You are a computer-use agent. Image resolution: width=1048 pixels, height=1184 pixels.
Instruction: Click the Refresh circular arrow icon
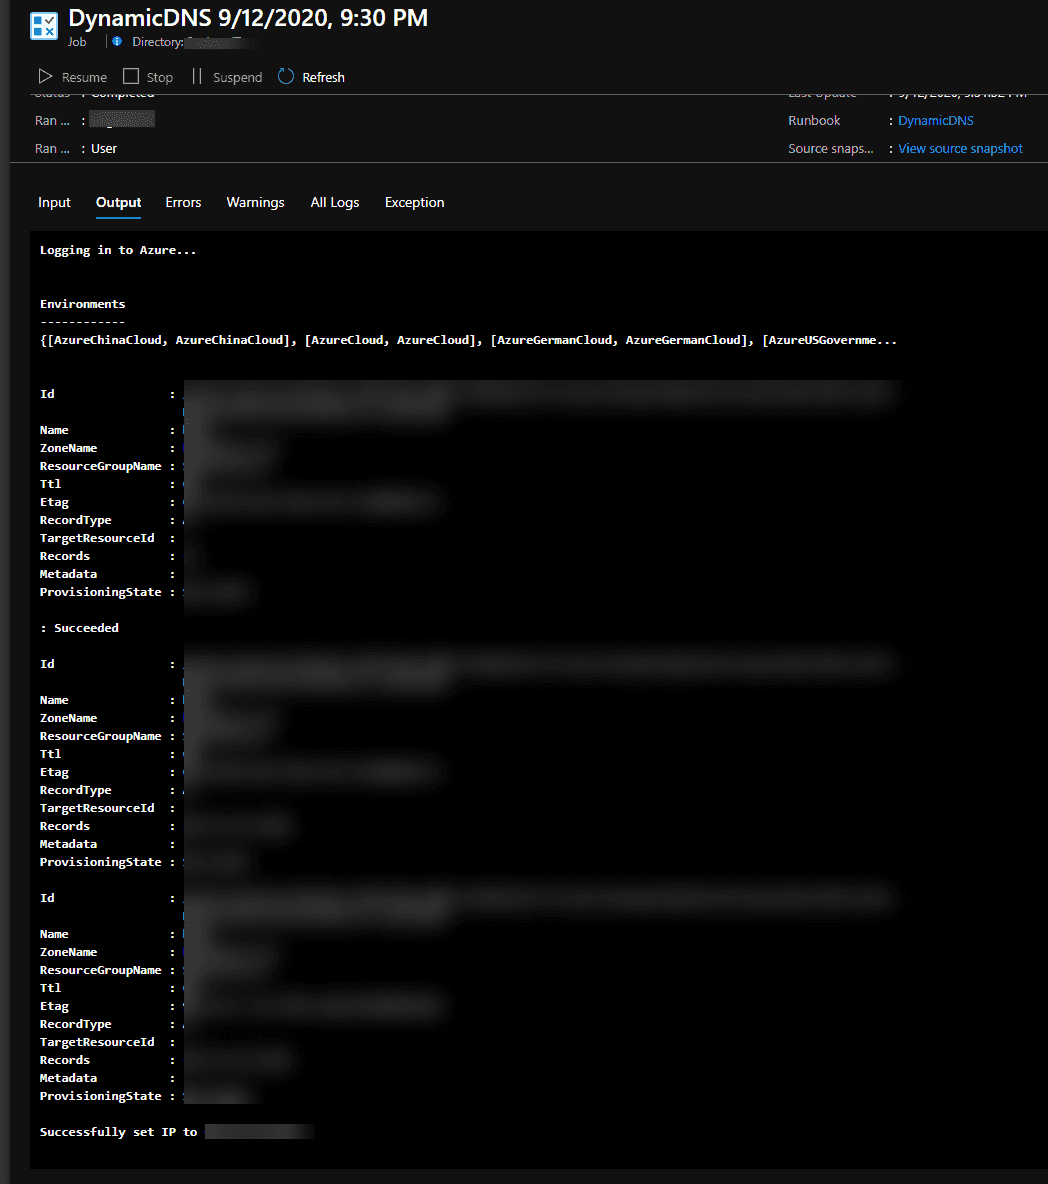pos(285,76)
